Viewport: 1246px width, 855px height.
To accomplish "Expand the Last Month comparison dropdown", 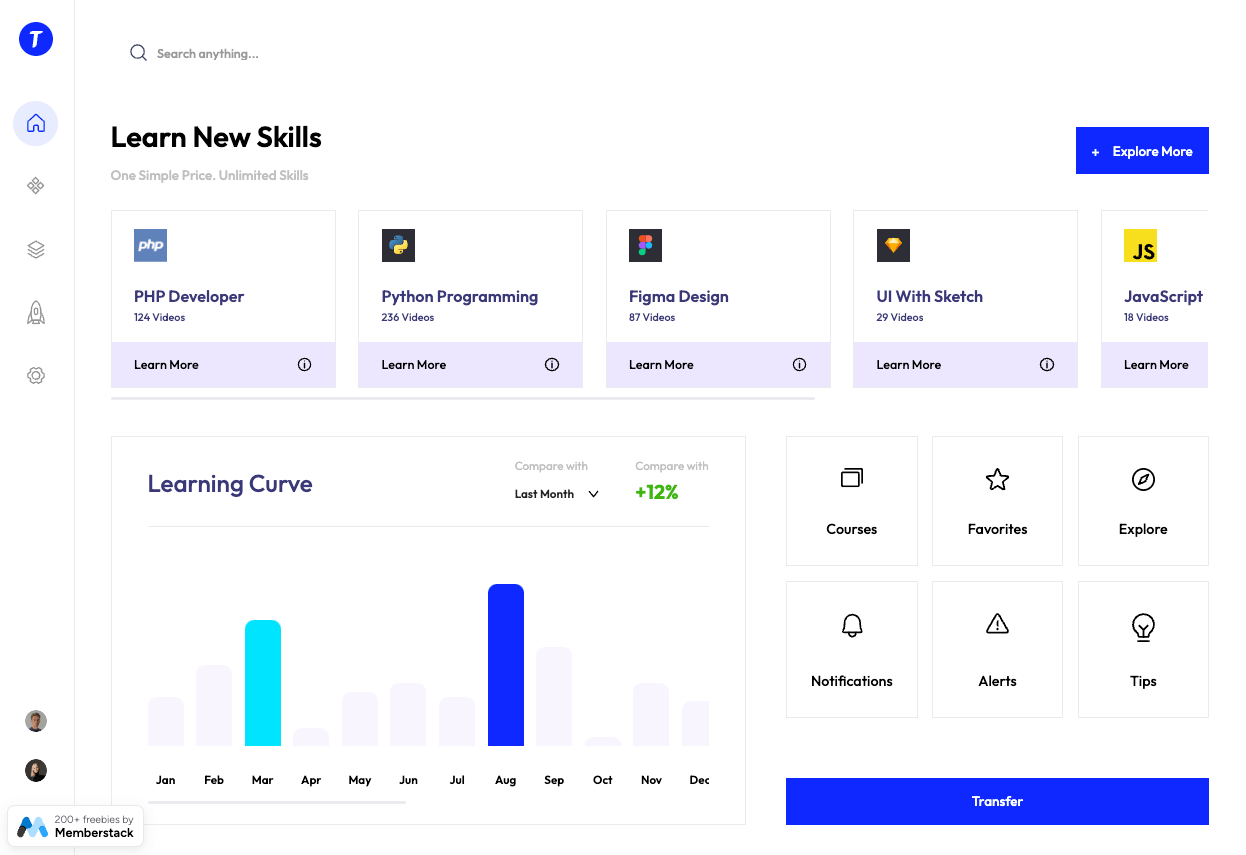I will [x=556, y=494].
